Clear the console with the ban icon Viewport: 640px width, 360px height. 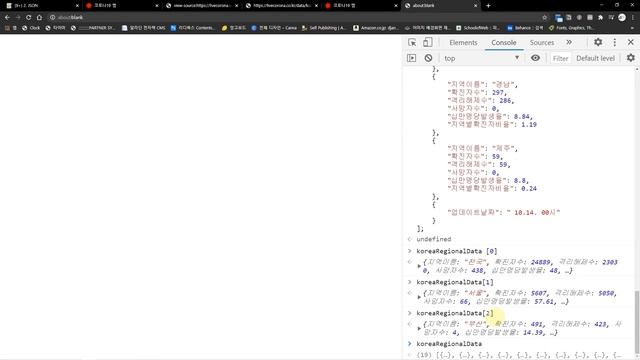428,58
